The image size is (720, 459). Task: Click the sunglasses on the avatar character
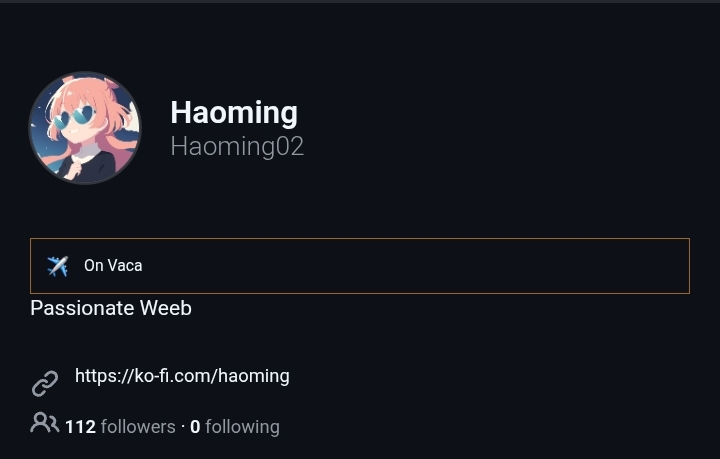tap(74, 117)
